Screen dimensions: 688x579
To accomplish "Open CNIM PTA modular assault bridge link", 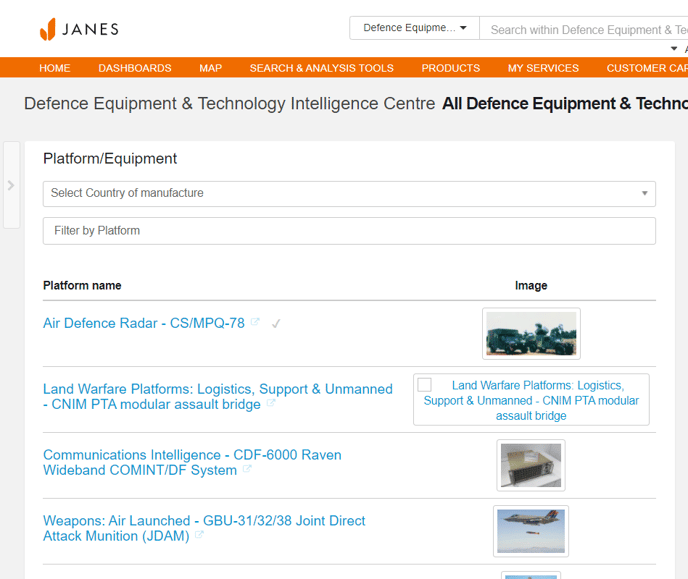I will tap(218, 397).
